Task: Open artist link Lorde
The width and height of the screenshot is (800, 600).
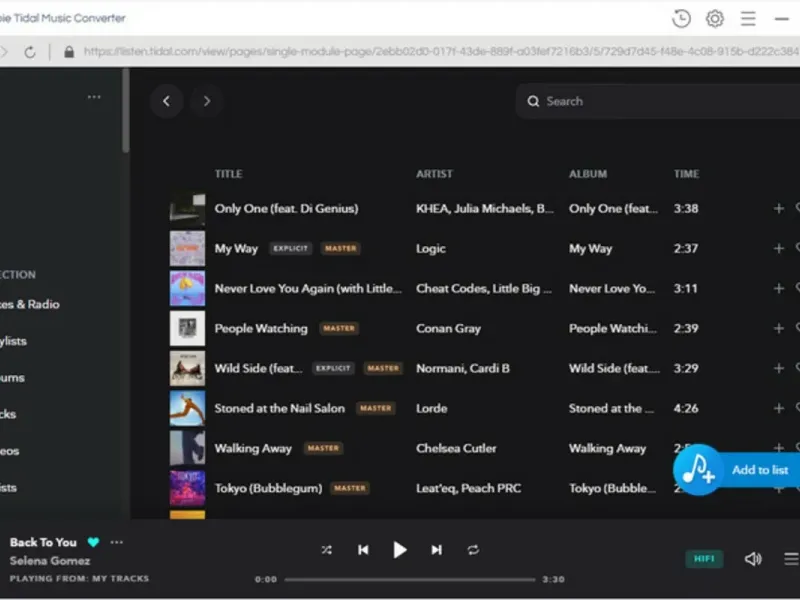Action: [x=432, y=408]
